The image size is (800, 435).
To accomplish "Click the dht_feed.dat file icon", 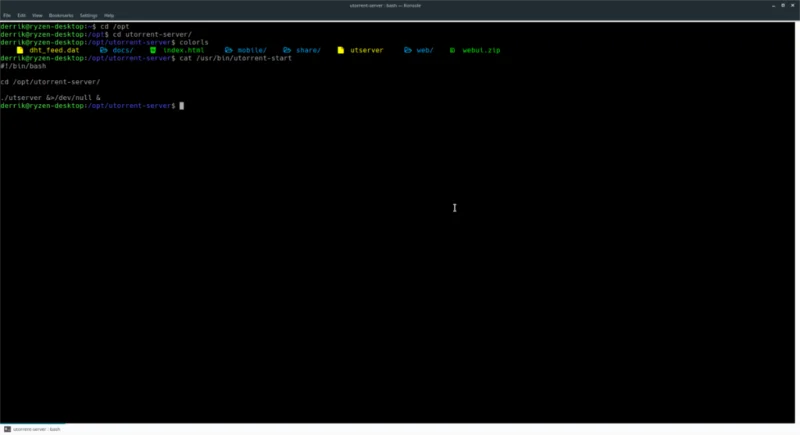I will coord(20,50).
